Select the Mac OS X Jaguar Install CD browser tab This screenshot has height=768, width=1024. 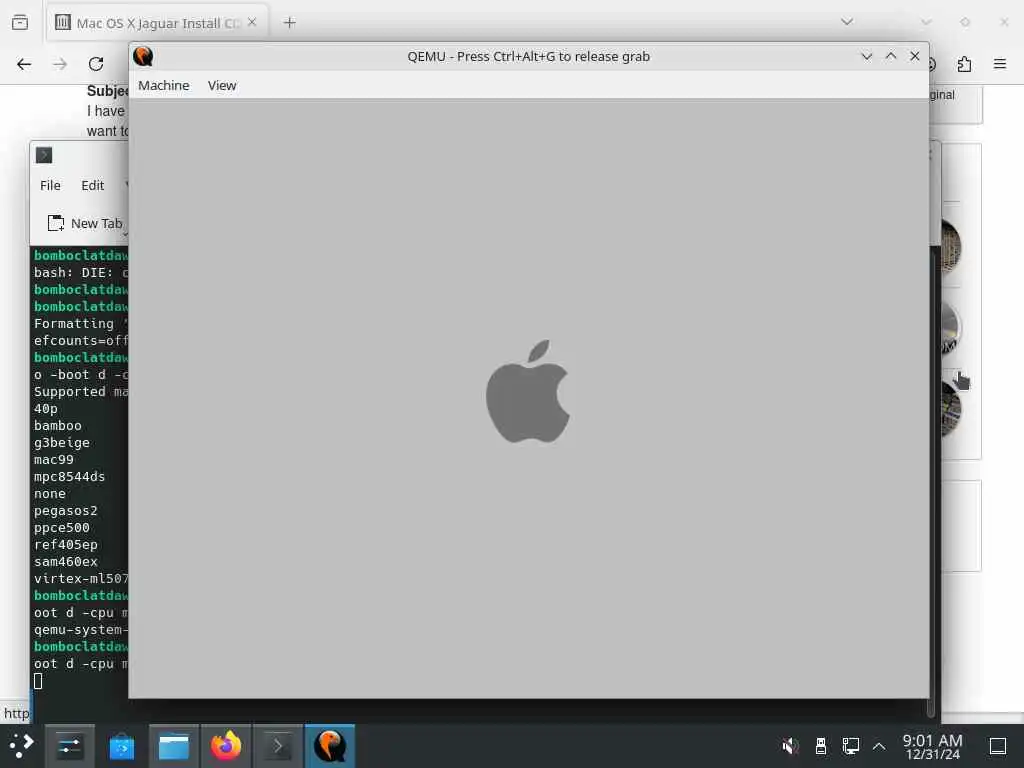click(157, 23)
